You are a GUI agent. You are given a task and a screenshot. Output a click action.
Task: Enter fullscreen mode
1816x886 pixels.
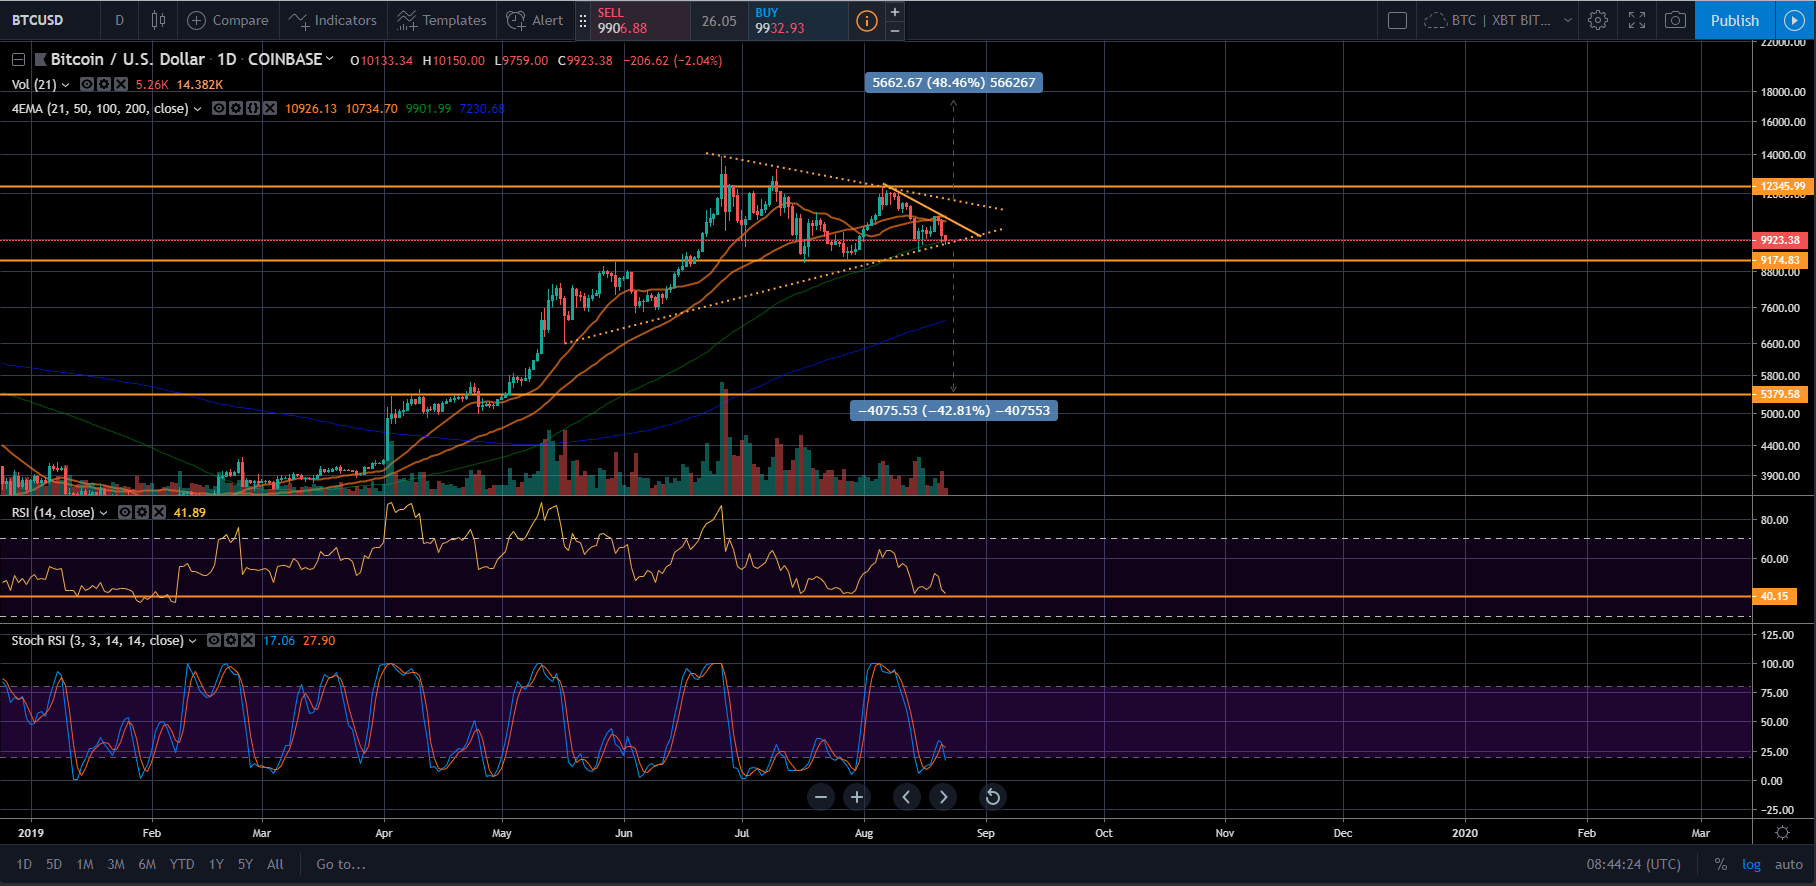(1637, 20)
